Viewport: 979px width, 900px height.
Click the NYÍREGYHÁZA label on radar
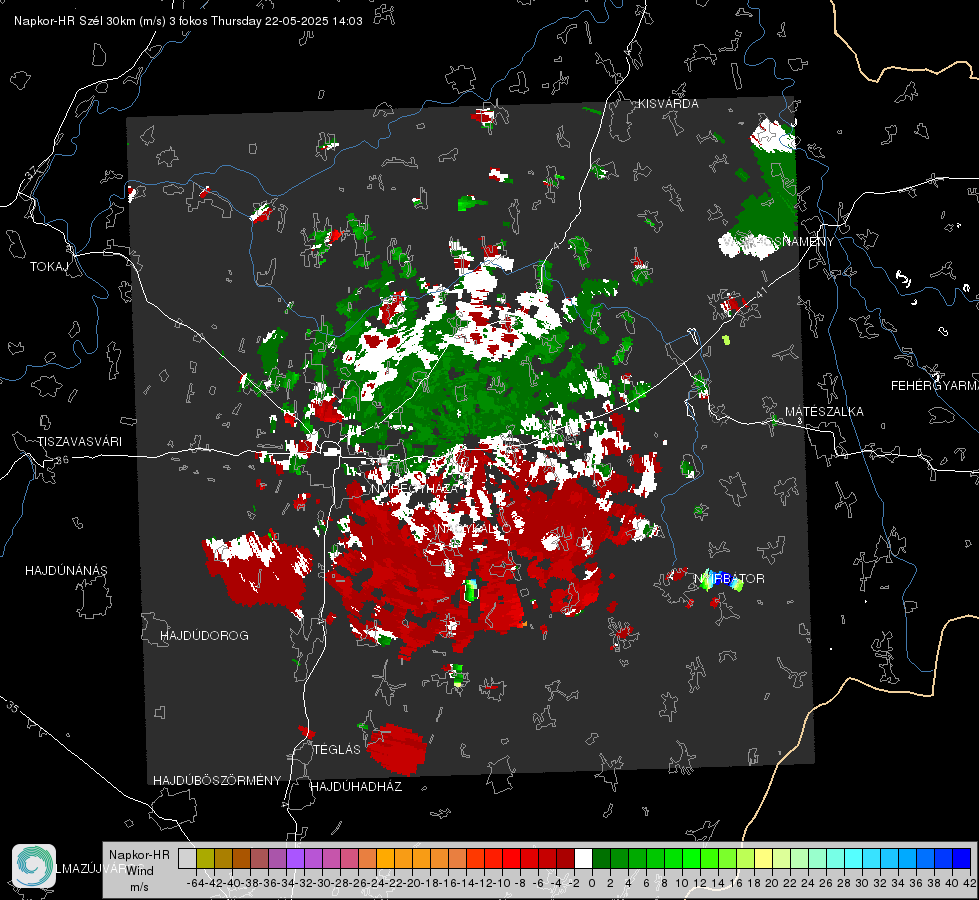tap(415, 488)
